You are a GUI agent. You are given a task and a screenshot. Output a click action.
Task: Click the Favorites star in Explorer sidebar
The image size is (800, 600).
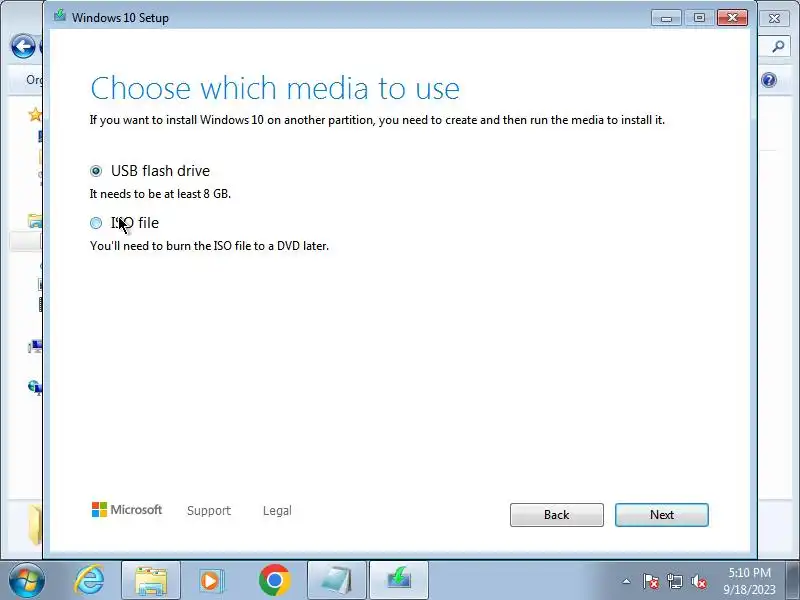click(35, 114)
